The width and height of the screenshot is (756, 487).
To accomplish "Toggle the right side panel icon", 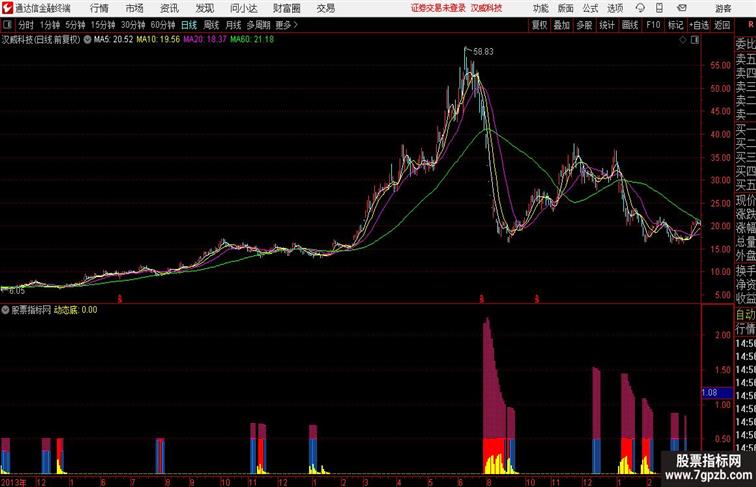I will point(695,40).
